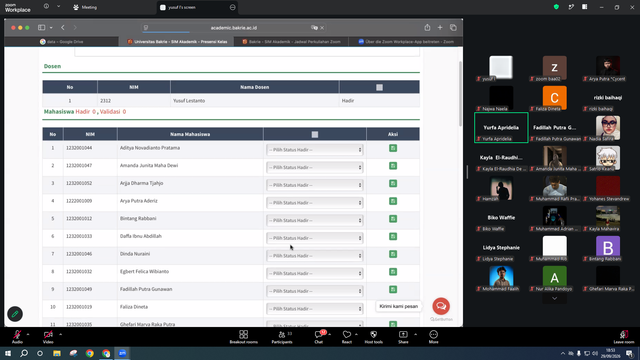Open the Chat panel
Image resolution: width=640 pixels, height=360 pixels.
[318, 334]
